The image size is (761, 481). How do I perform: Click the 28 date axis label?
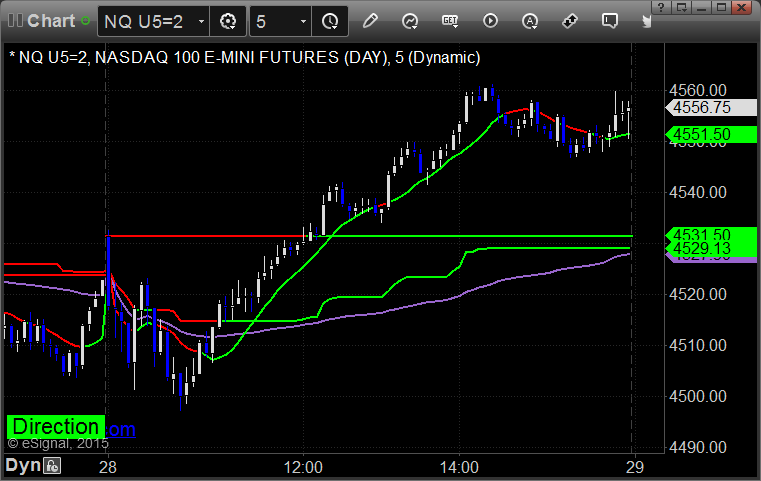point(108,467)
